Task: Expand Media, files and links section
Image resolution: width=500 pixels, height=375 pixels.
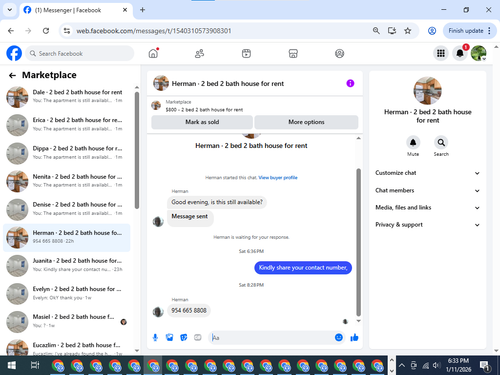Action: coord(428,208)
